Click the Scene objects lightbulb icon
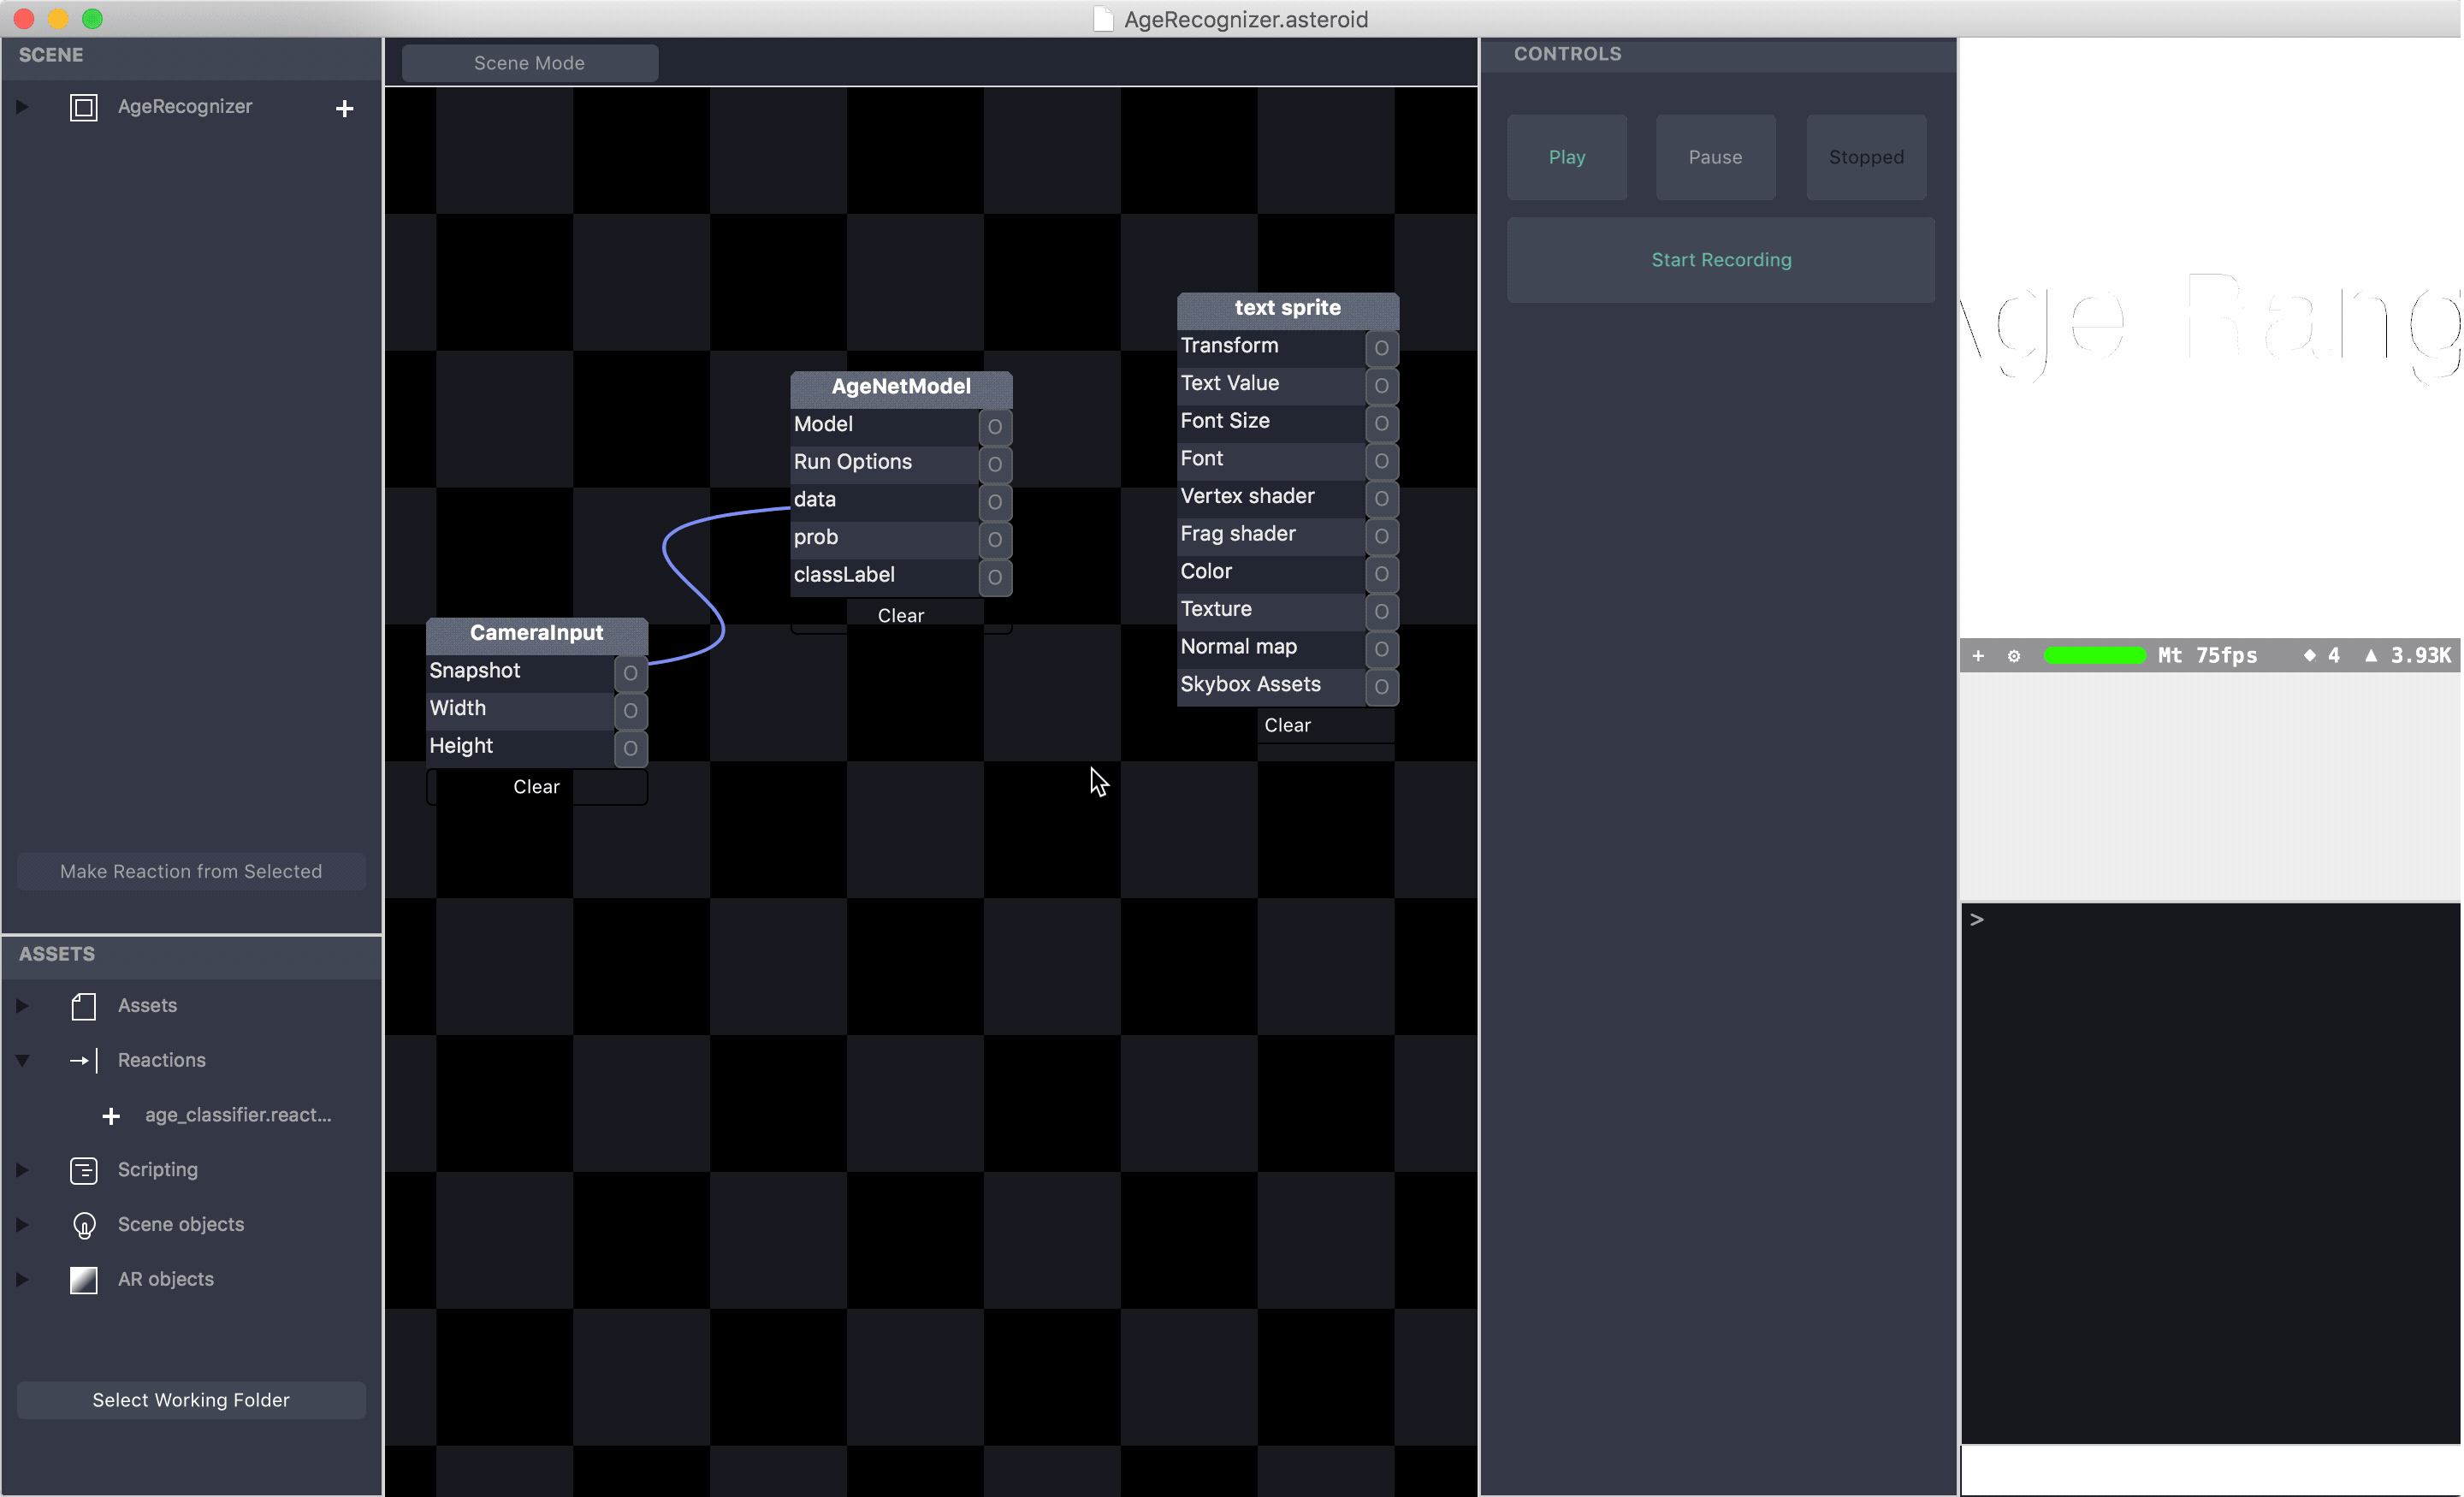The image size is (2464, 1497). click(x=84, y=1225)
